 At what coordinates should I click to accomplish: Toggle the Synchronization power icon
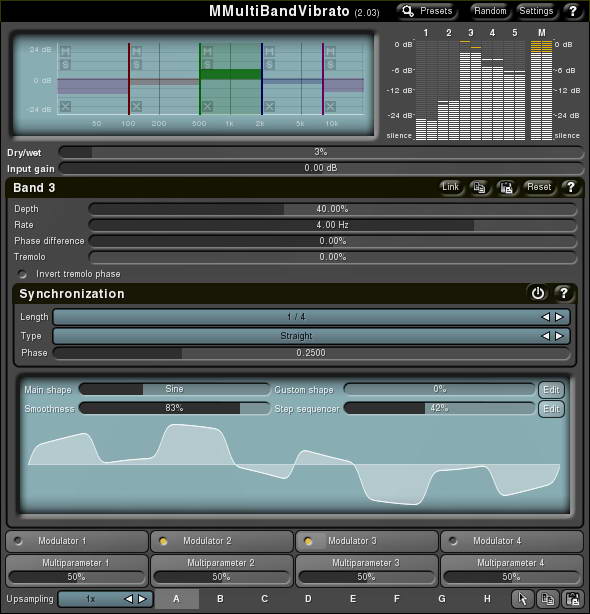point(538,293)
